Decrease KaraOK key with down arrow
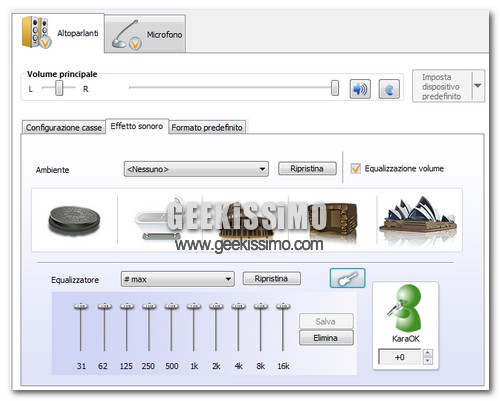Image resolution: width=500 pixels, height=401 pixels. point(428,361)
